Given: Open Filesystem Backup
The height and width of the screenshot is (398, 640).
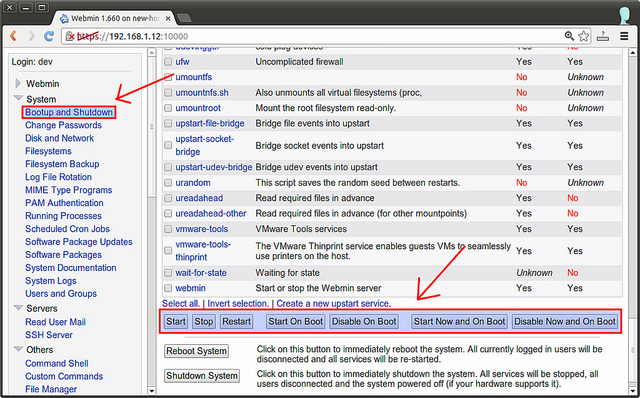Looking at the screenshot, I should pyautogui.click(x=62, y=164).
